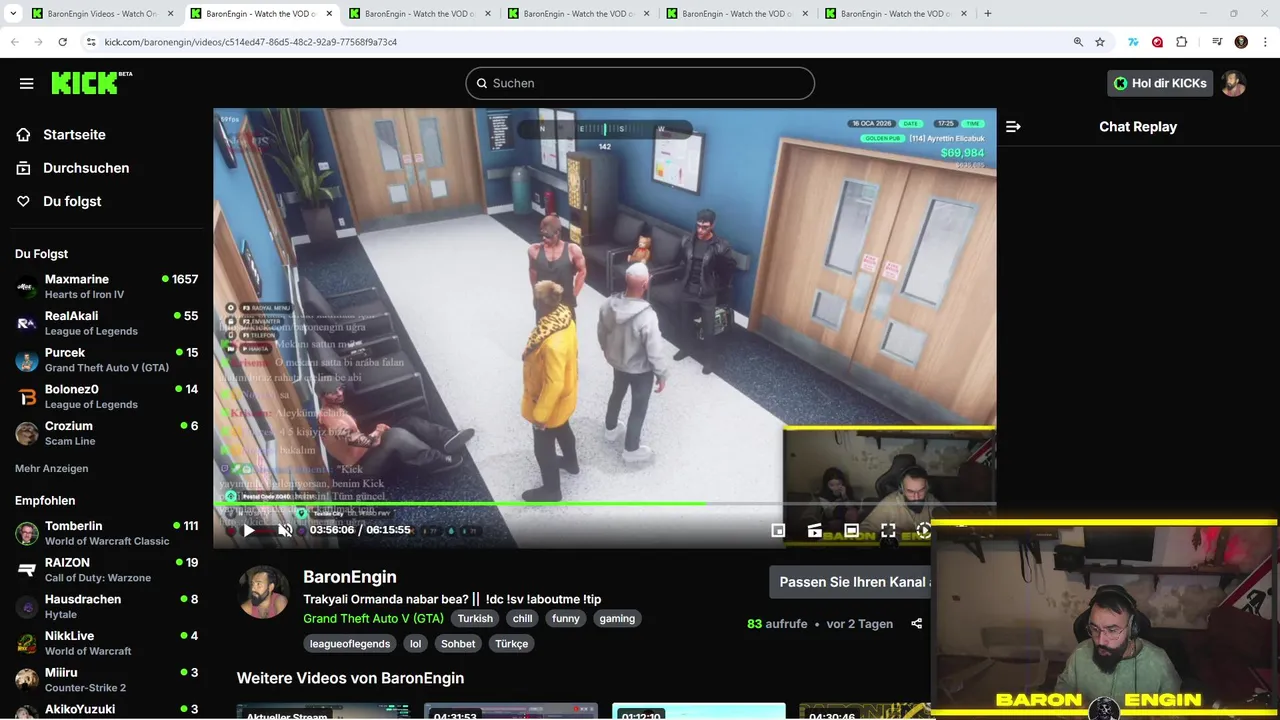Click the address bar URL

(x=251, y=42)
